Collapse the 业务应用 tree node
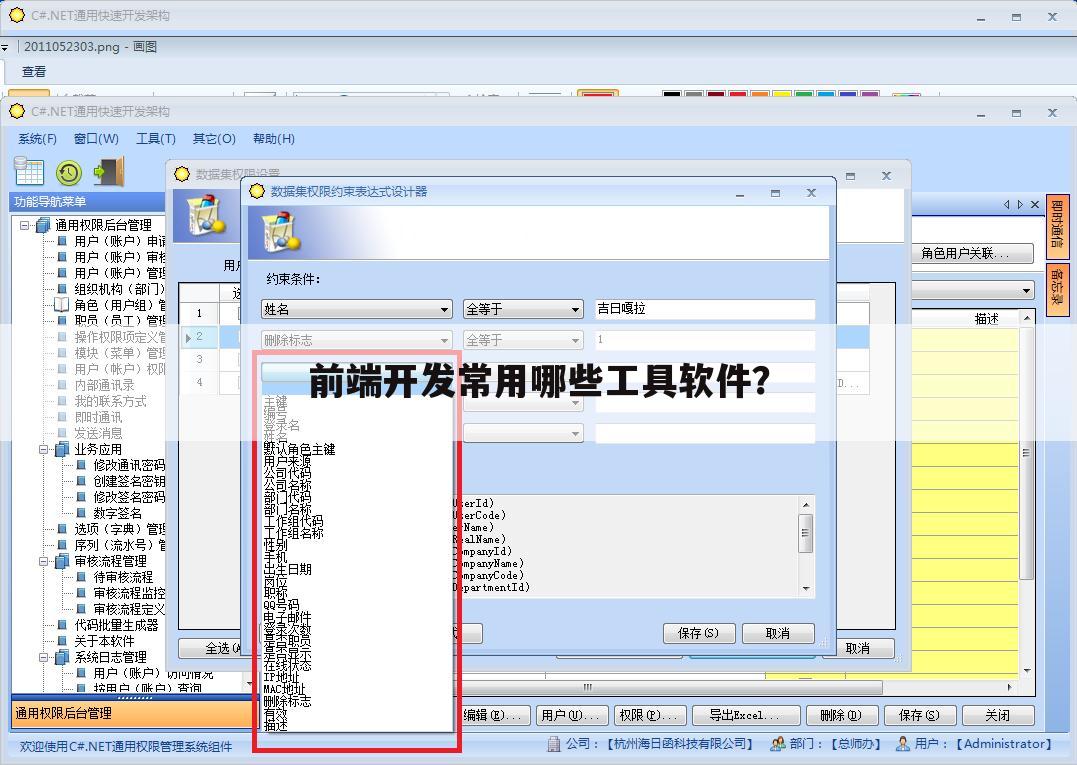Screen dimensions: 1077x765 (x=44, y=449)
